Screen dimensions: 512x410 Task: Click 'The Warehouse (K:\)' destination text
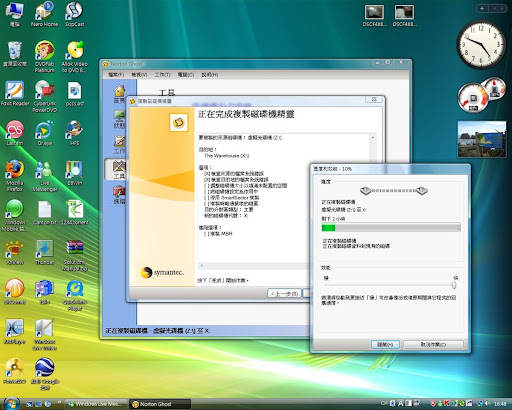[x=227, y=156]
